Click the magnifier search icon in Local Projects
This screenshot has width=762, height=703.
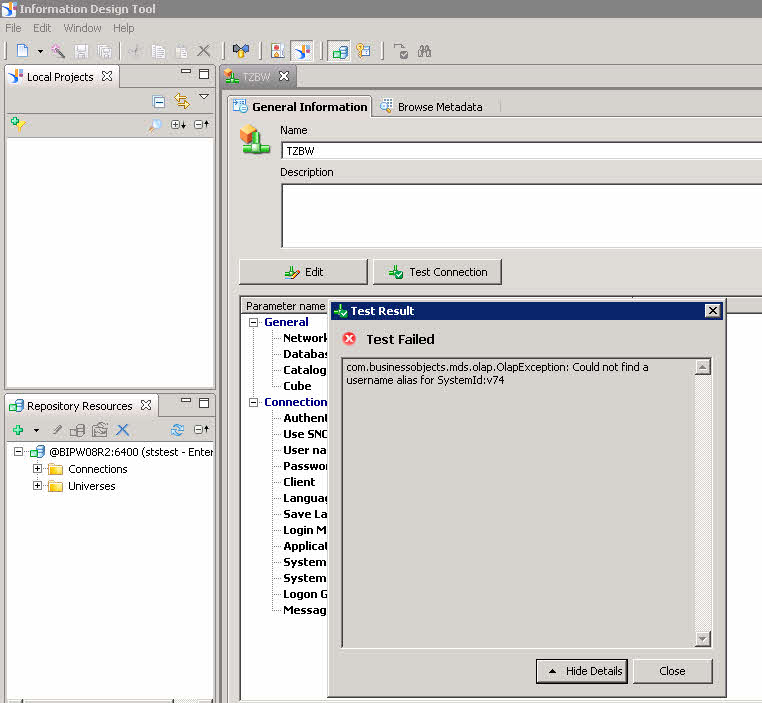coord(155,125)
